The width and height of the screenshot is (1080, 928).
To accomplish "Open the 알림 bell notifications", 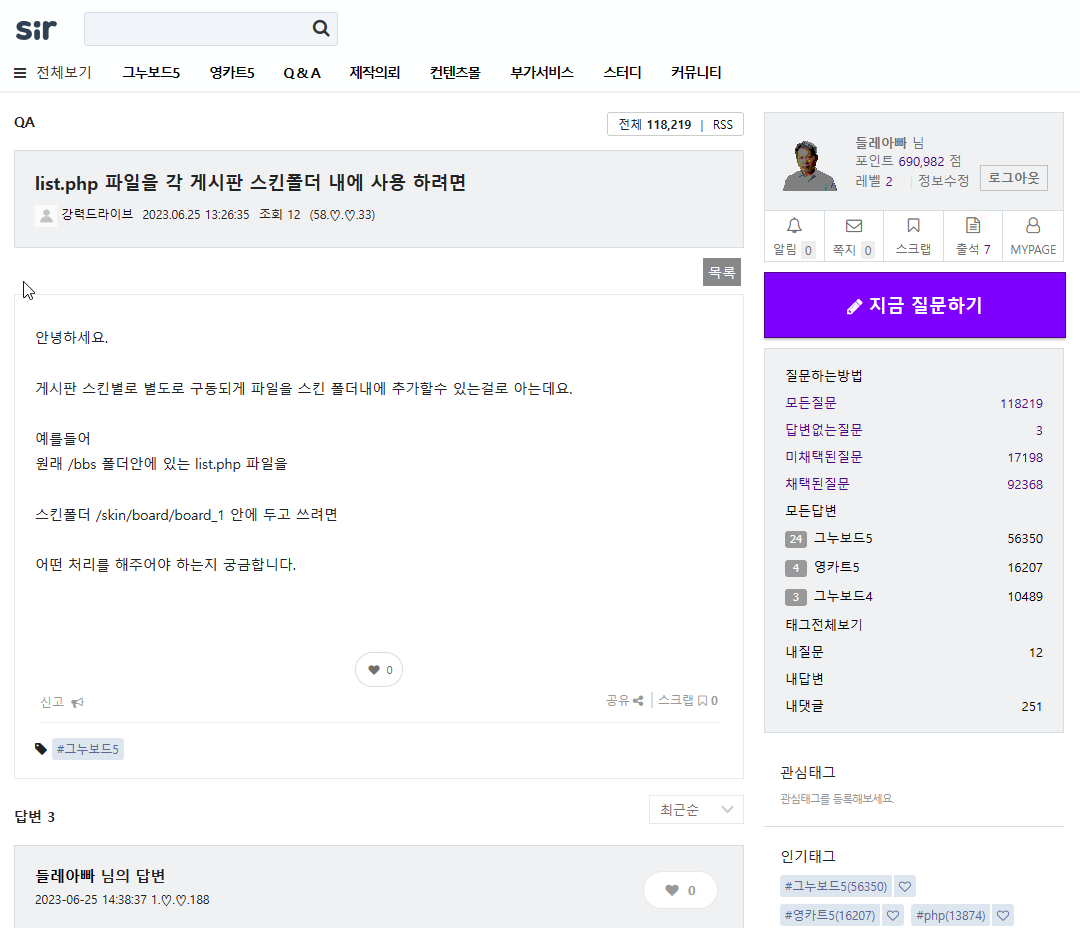I will click(x=794, y=236).
